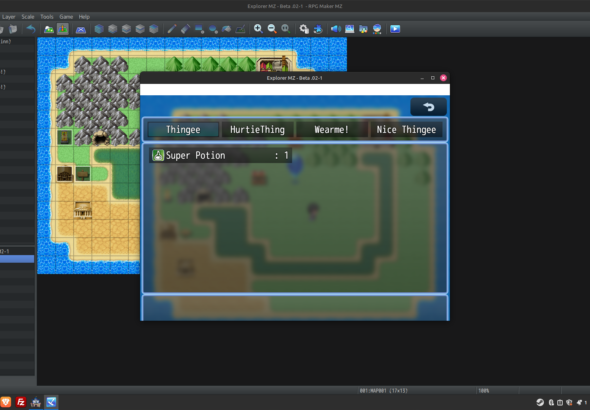Click the 100% zoom status text
Image resolution: width=590 pixels, height=410 pixels.
click(x=484, y=391)
